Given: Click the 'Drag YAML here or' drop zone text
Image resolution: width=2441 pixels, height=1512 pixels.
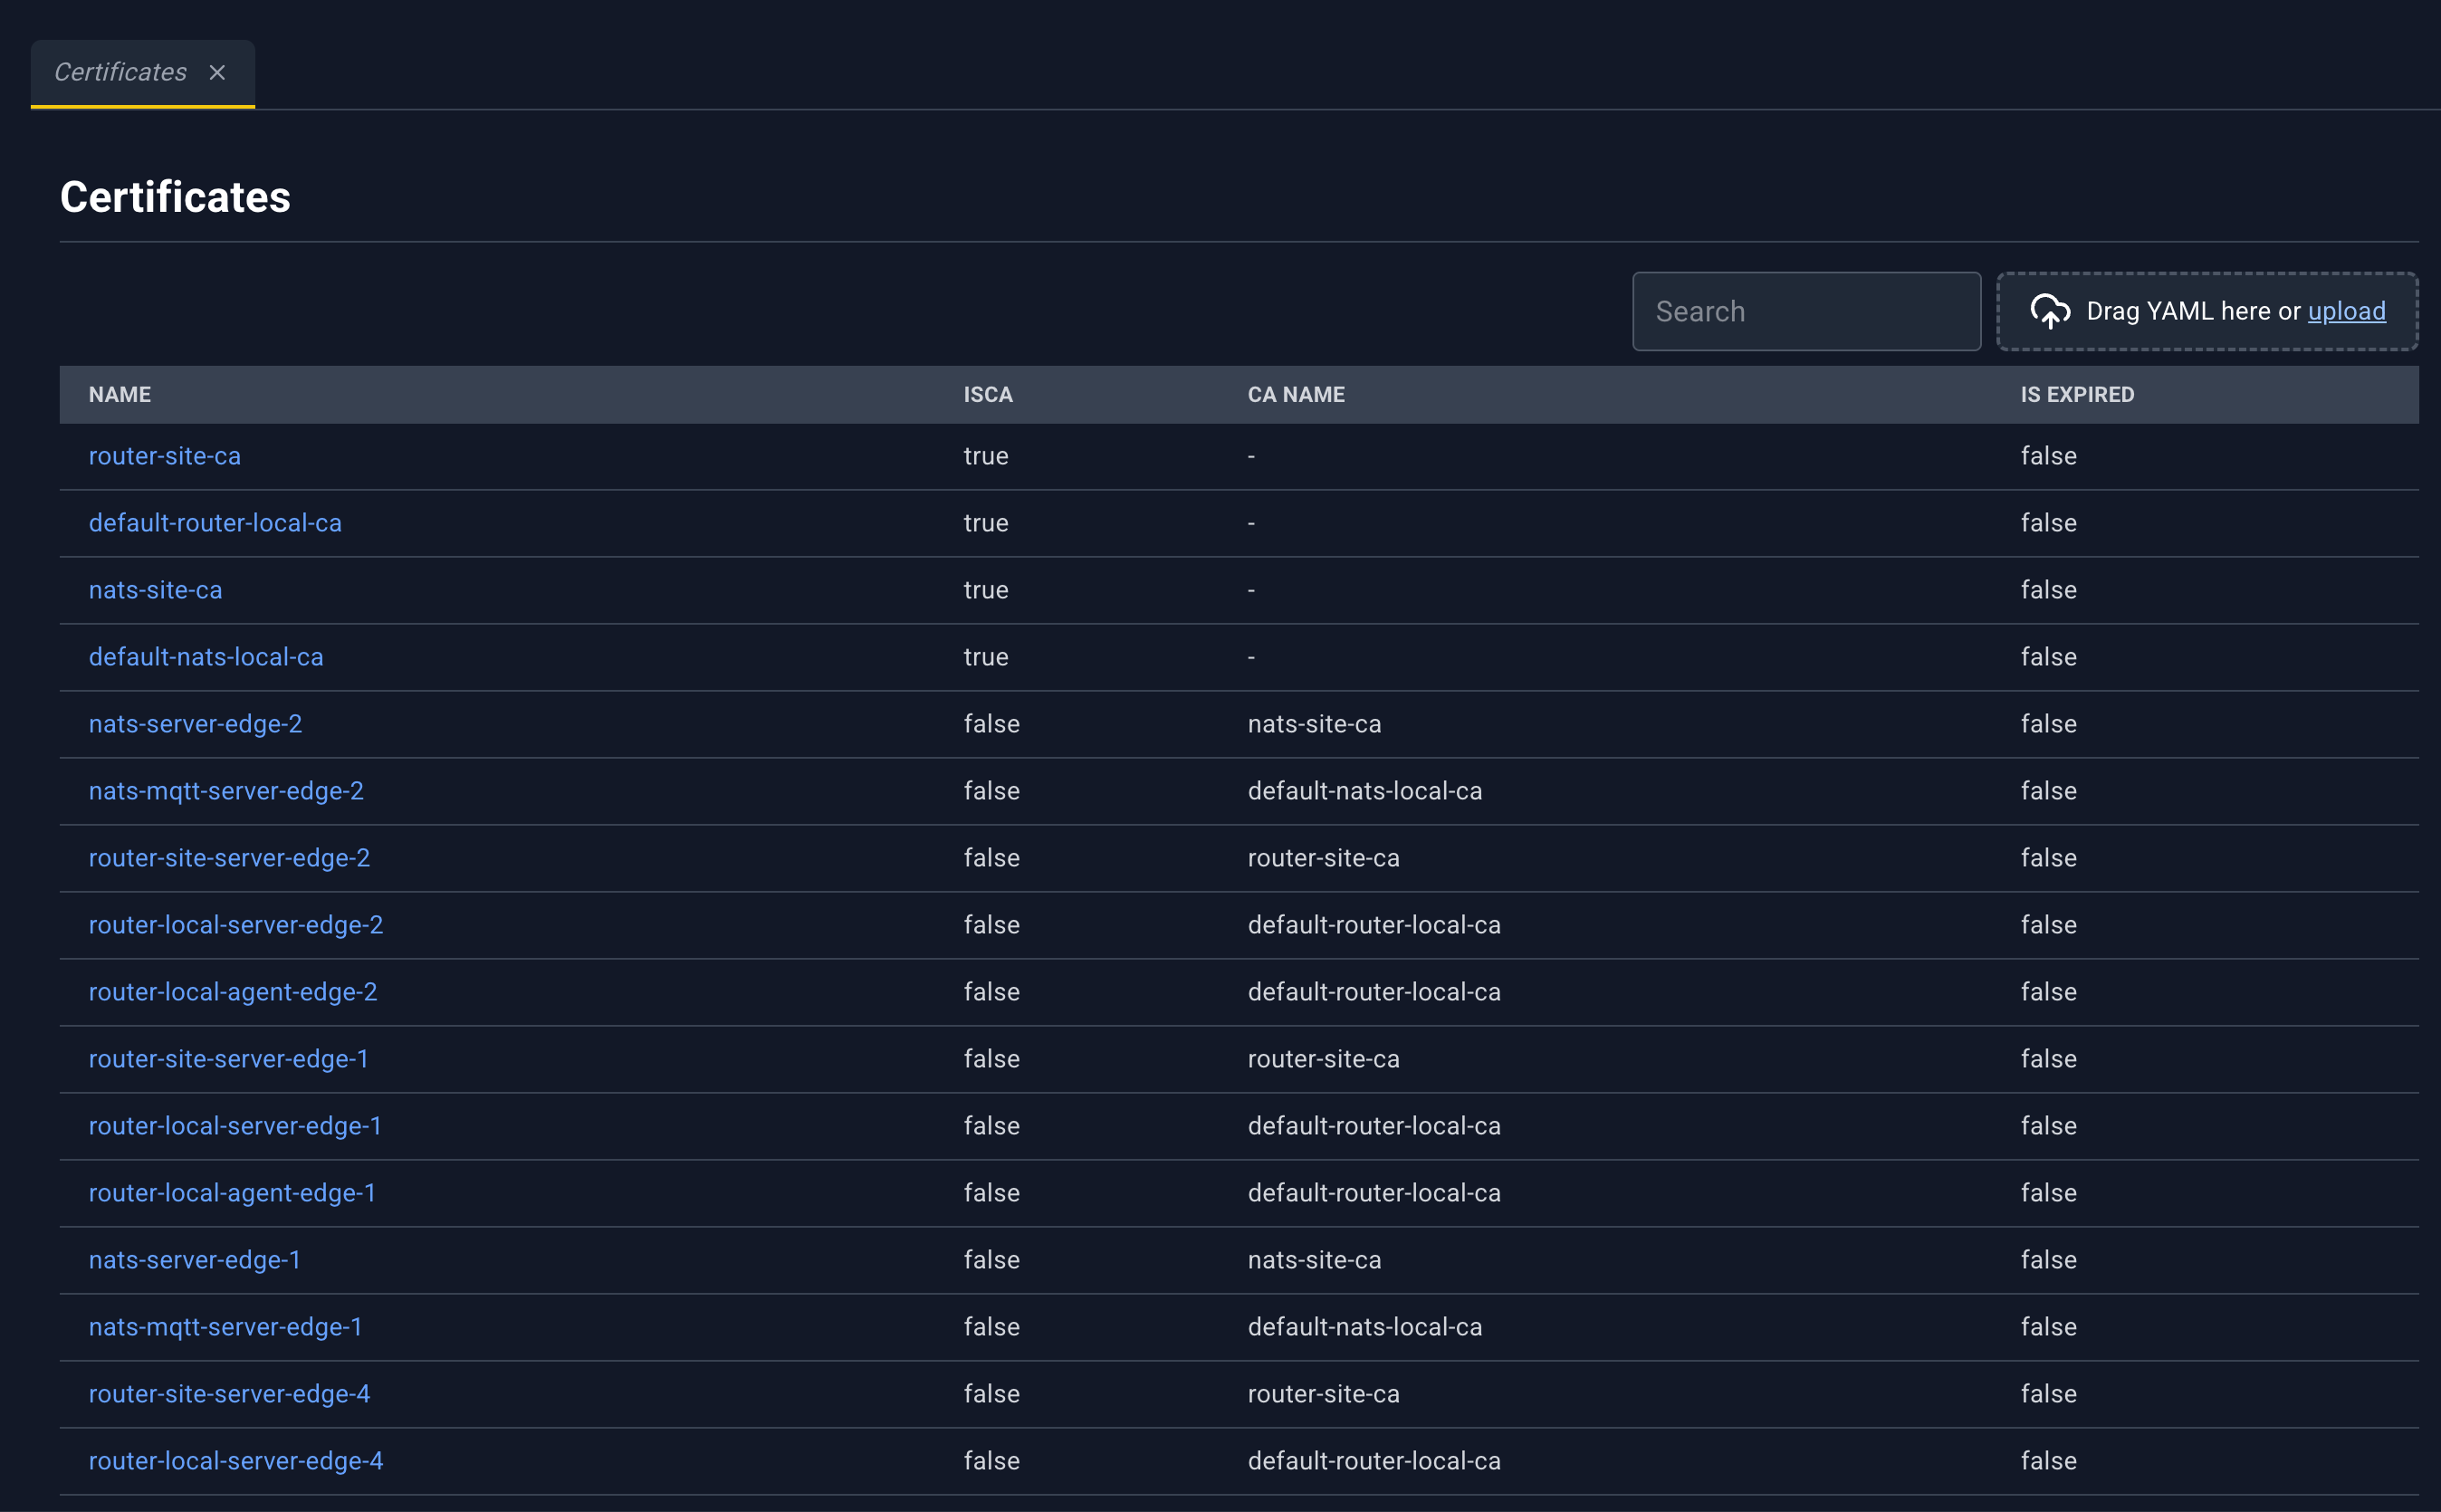Looking at the screenshot, I should (2192, 311).
